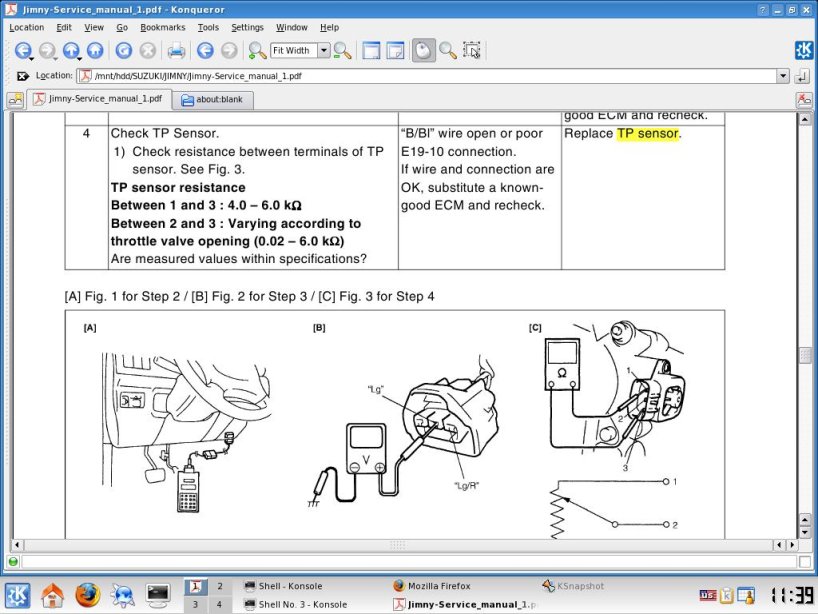Viewport: 818px width, 614px height.
Task: Launch Firefox from the panel
Action: [x=88, y=595]
